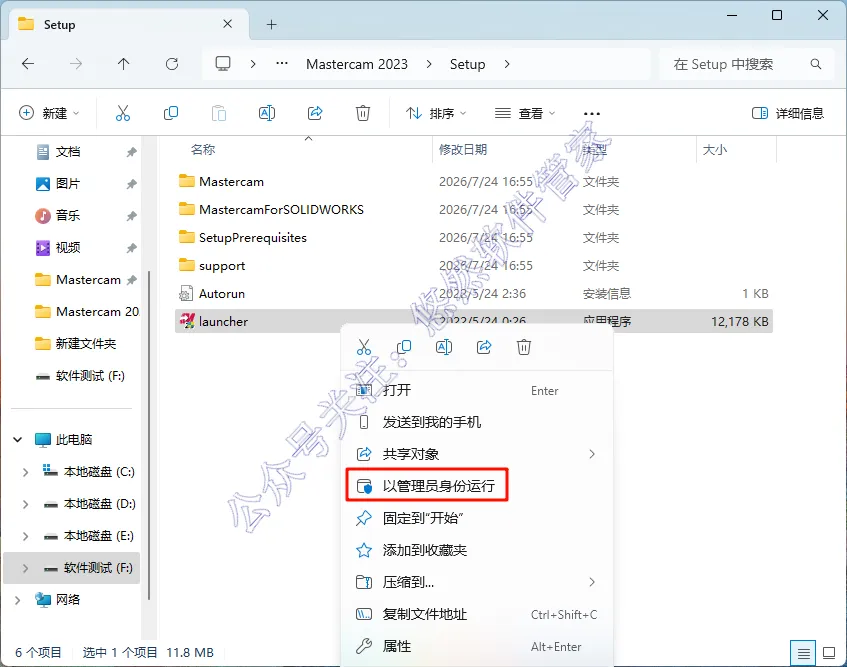
Task: Open the 共享对象 submenu
Action: click(477, 454)
